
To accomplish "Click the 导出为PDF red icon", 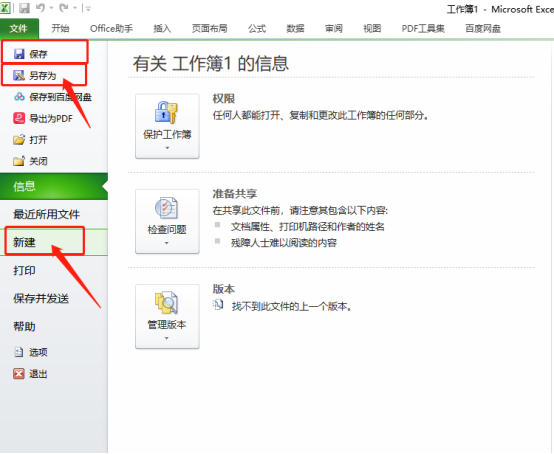I will pyautogui.click(x=19, y=118).
